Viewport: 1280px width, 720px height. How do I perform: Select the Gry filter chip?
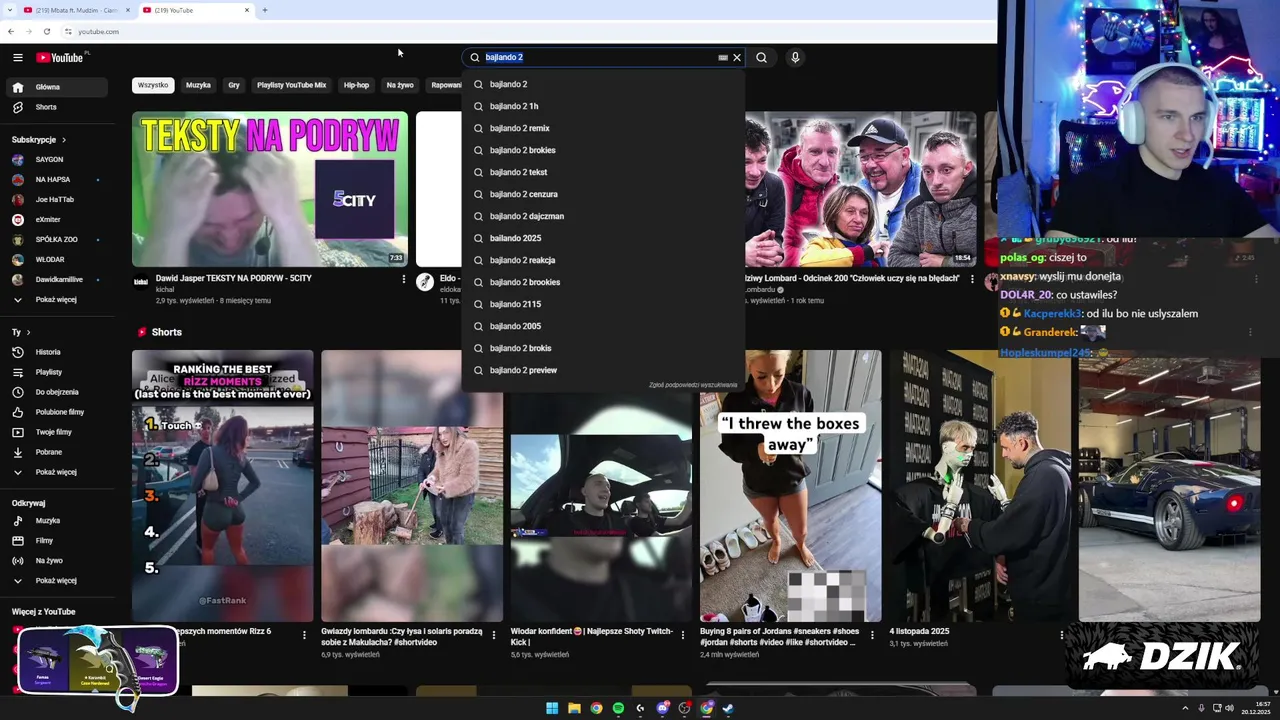234,85
